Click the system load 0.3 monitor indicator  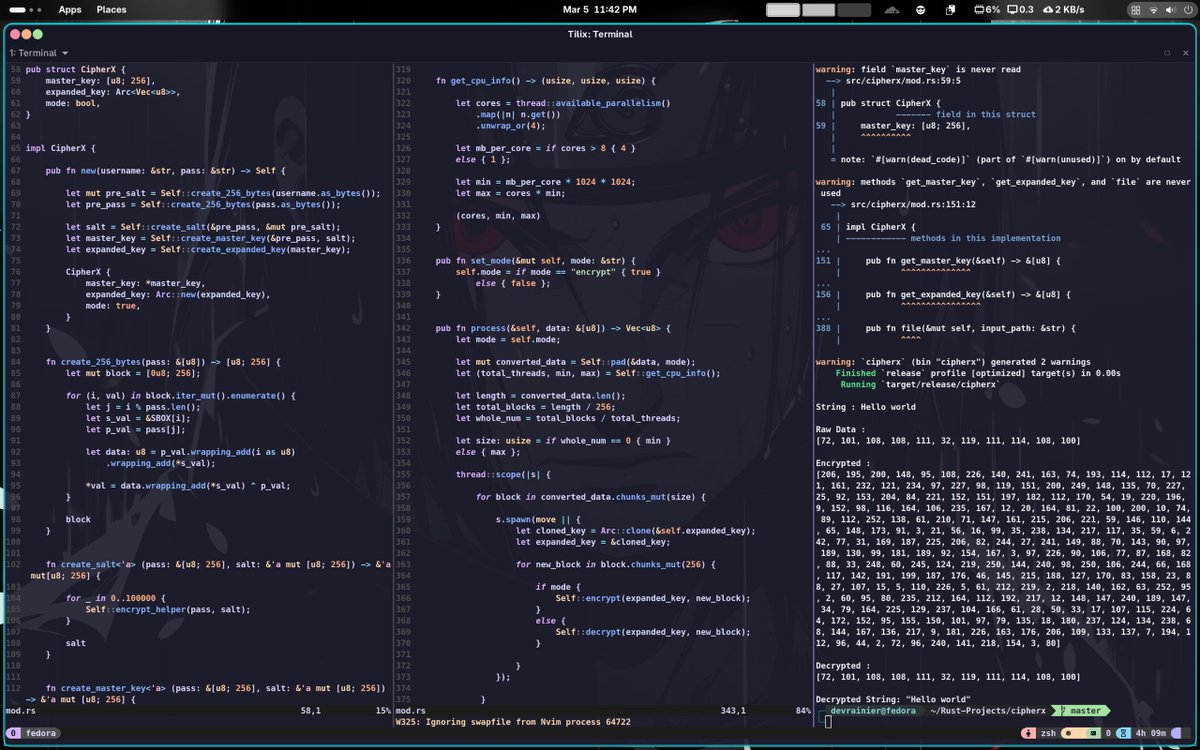(1020, 10)
